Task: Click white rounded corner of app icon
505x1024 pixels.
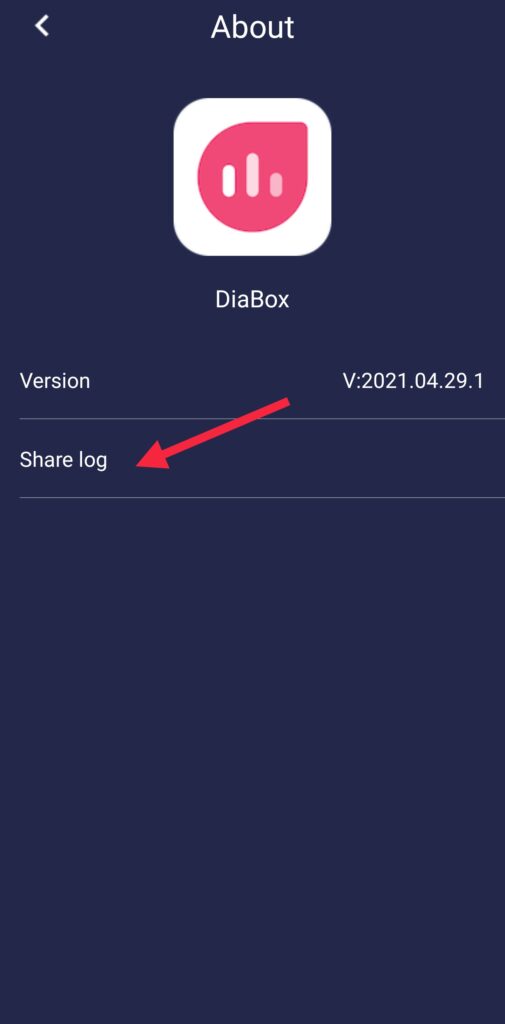Action: (x=186, y=112)
